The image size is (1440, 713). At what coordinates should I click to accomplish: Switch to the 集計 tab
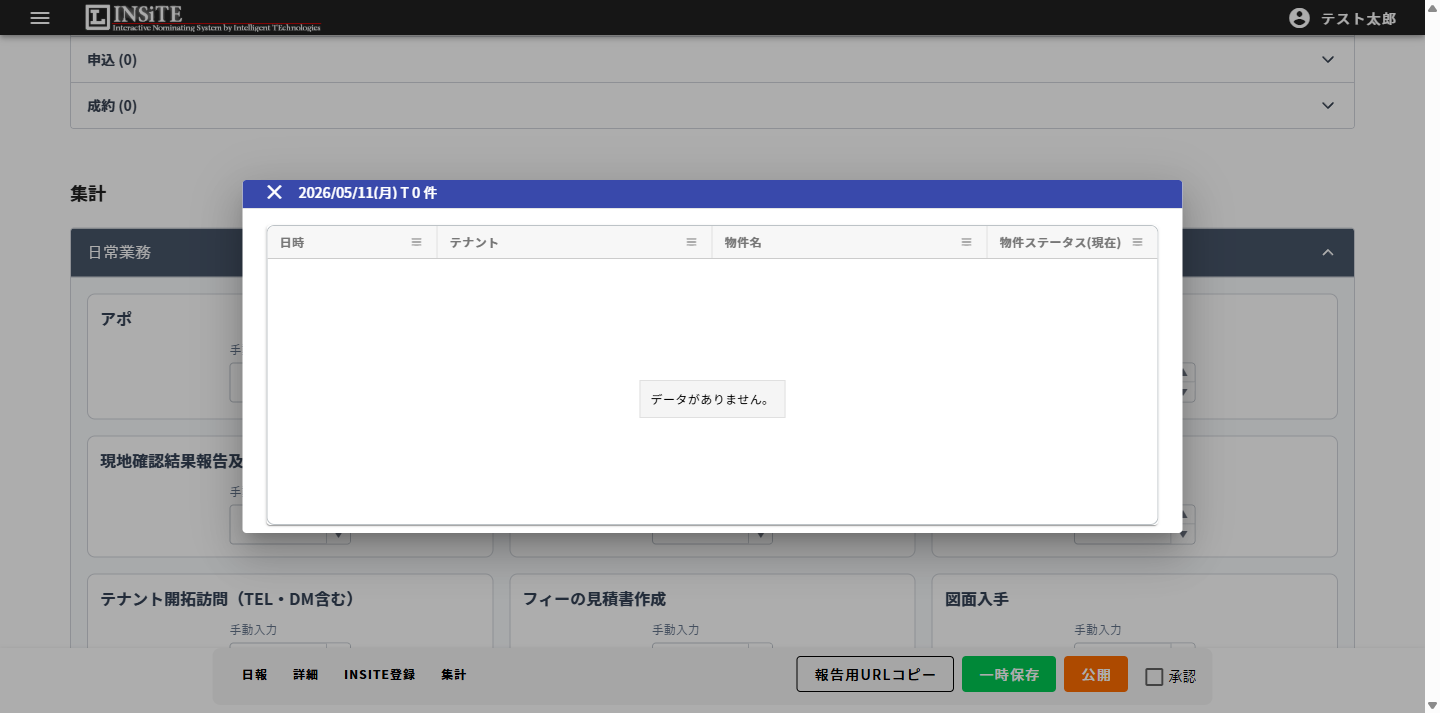454,675
